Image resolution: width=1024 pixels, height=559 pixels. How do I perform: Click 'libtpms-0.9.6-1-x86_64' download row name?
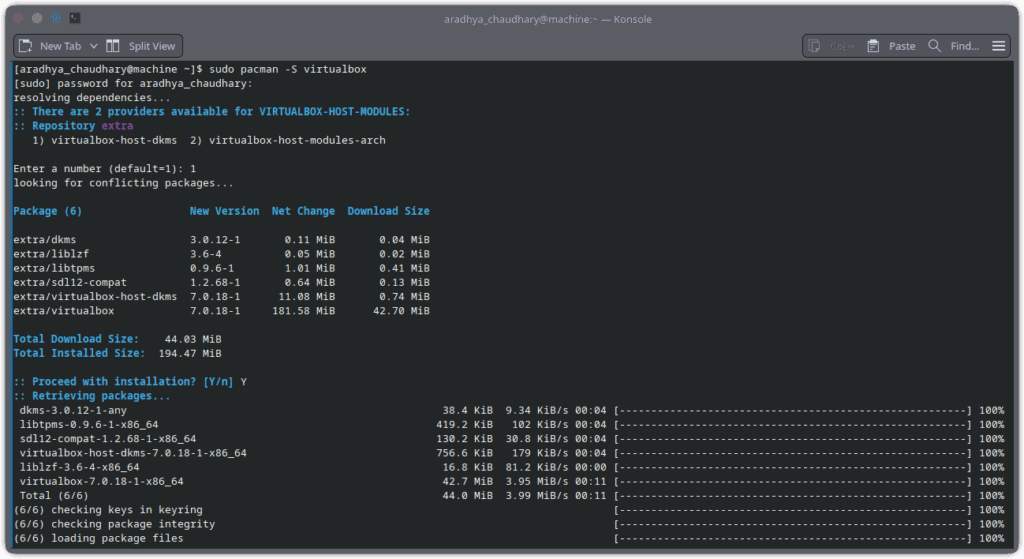[89, 424]
